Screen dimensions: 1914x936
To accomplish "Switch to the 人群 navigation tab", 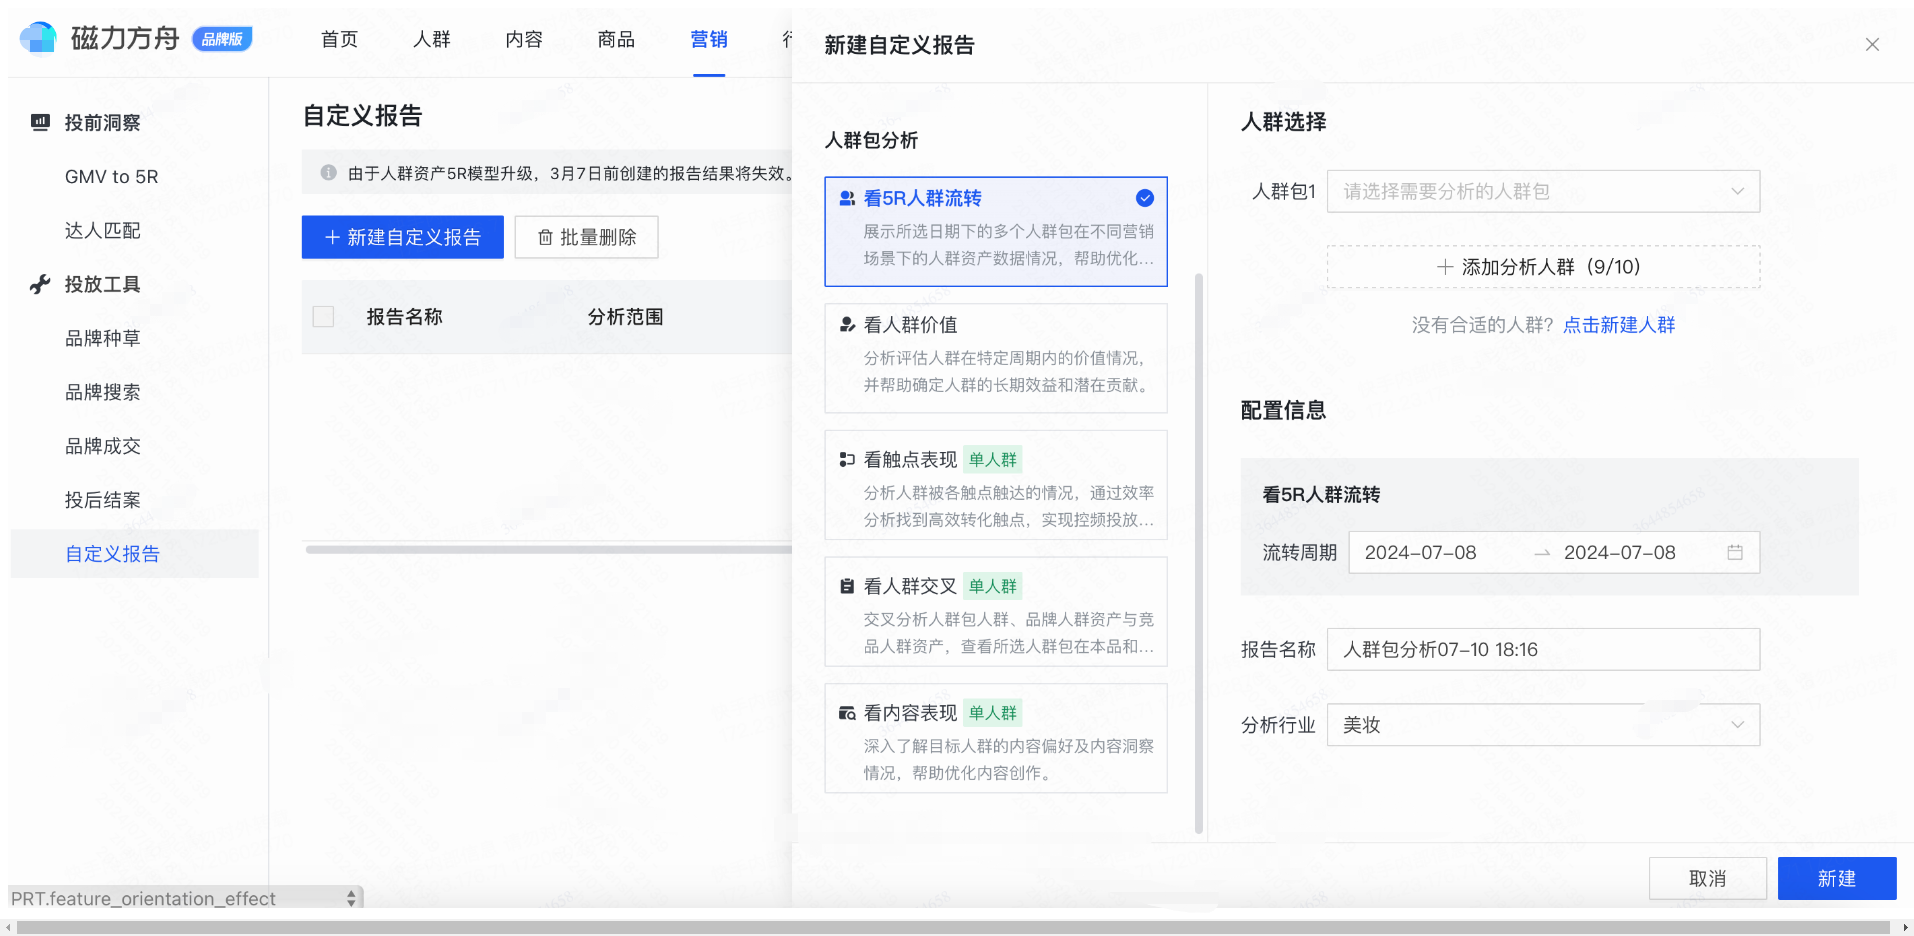I will coord(431,39).
